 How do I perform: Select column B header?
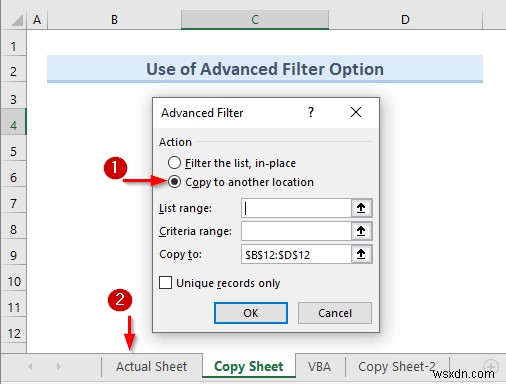pos(114,20)
